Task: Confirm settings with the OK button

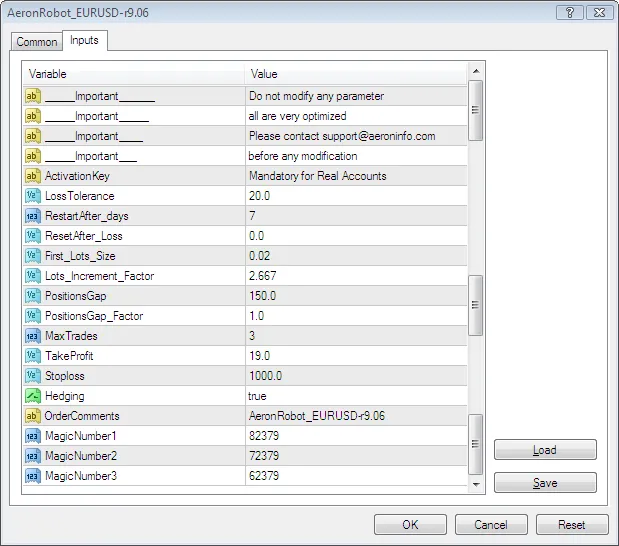Action: 410,525
